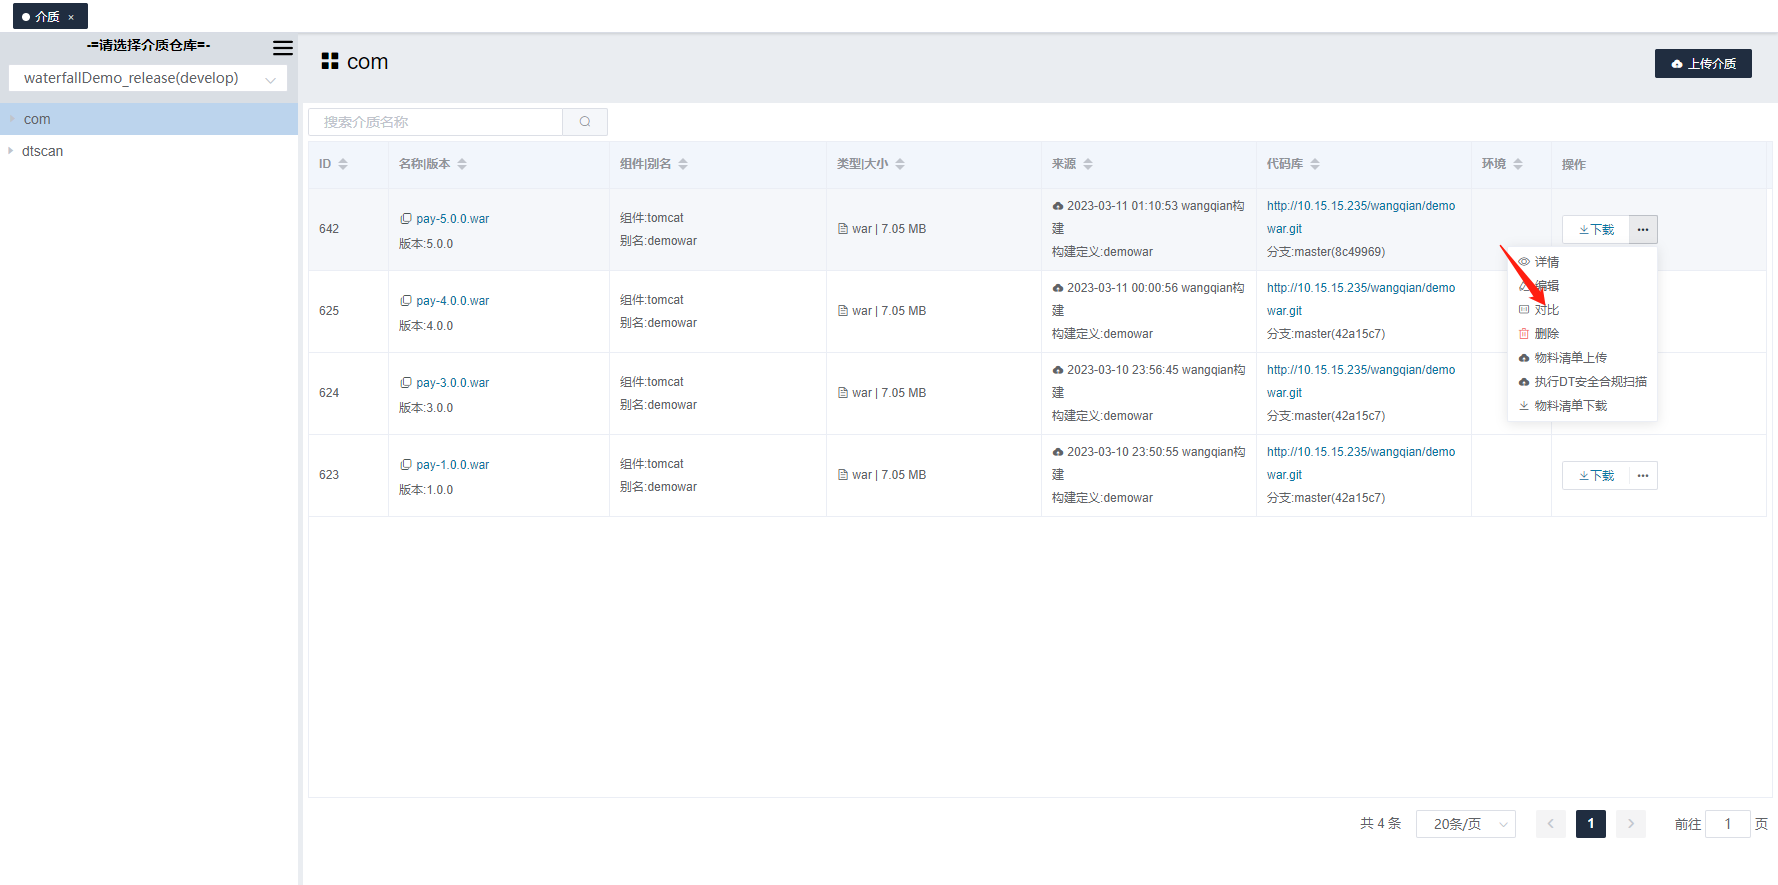
Task: Sort by the 来源 column arrows
Action: (x=1088, y=164)
